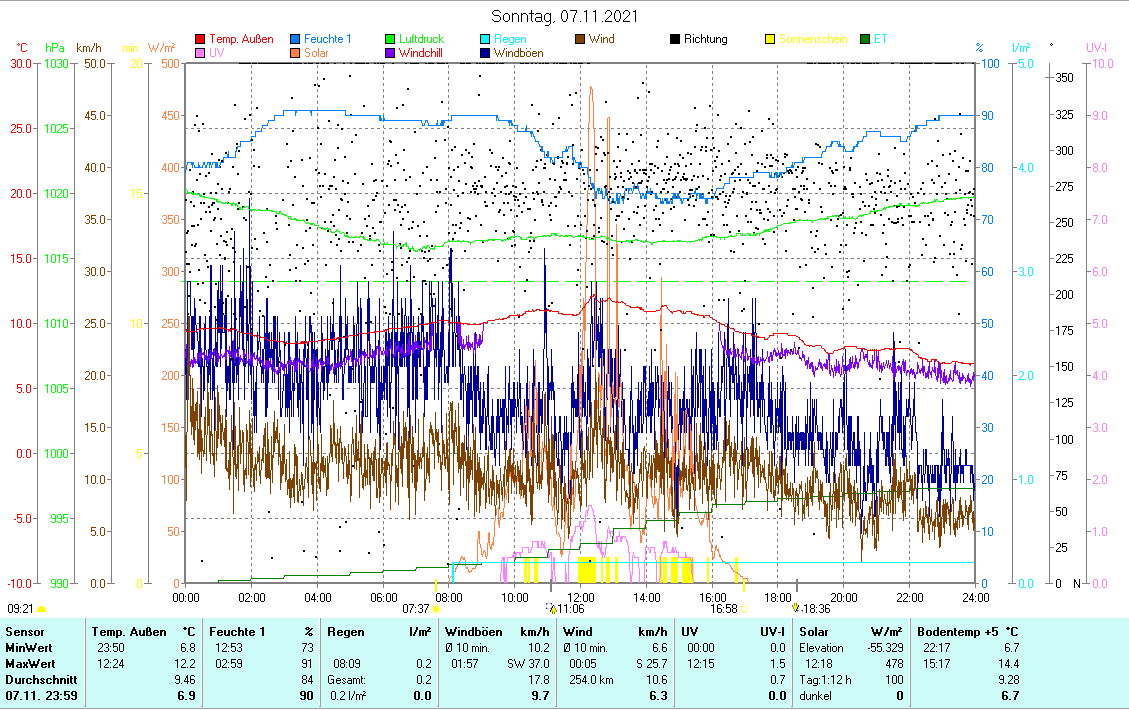Click the brown Wind legend square
The image size is (1129, 710).
(581, 40)
